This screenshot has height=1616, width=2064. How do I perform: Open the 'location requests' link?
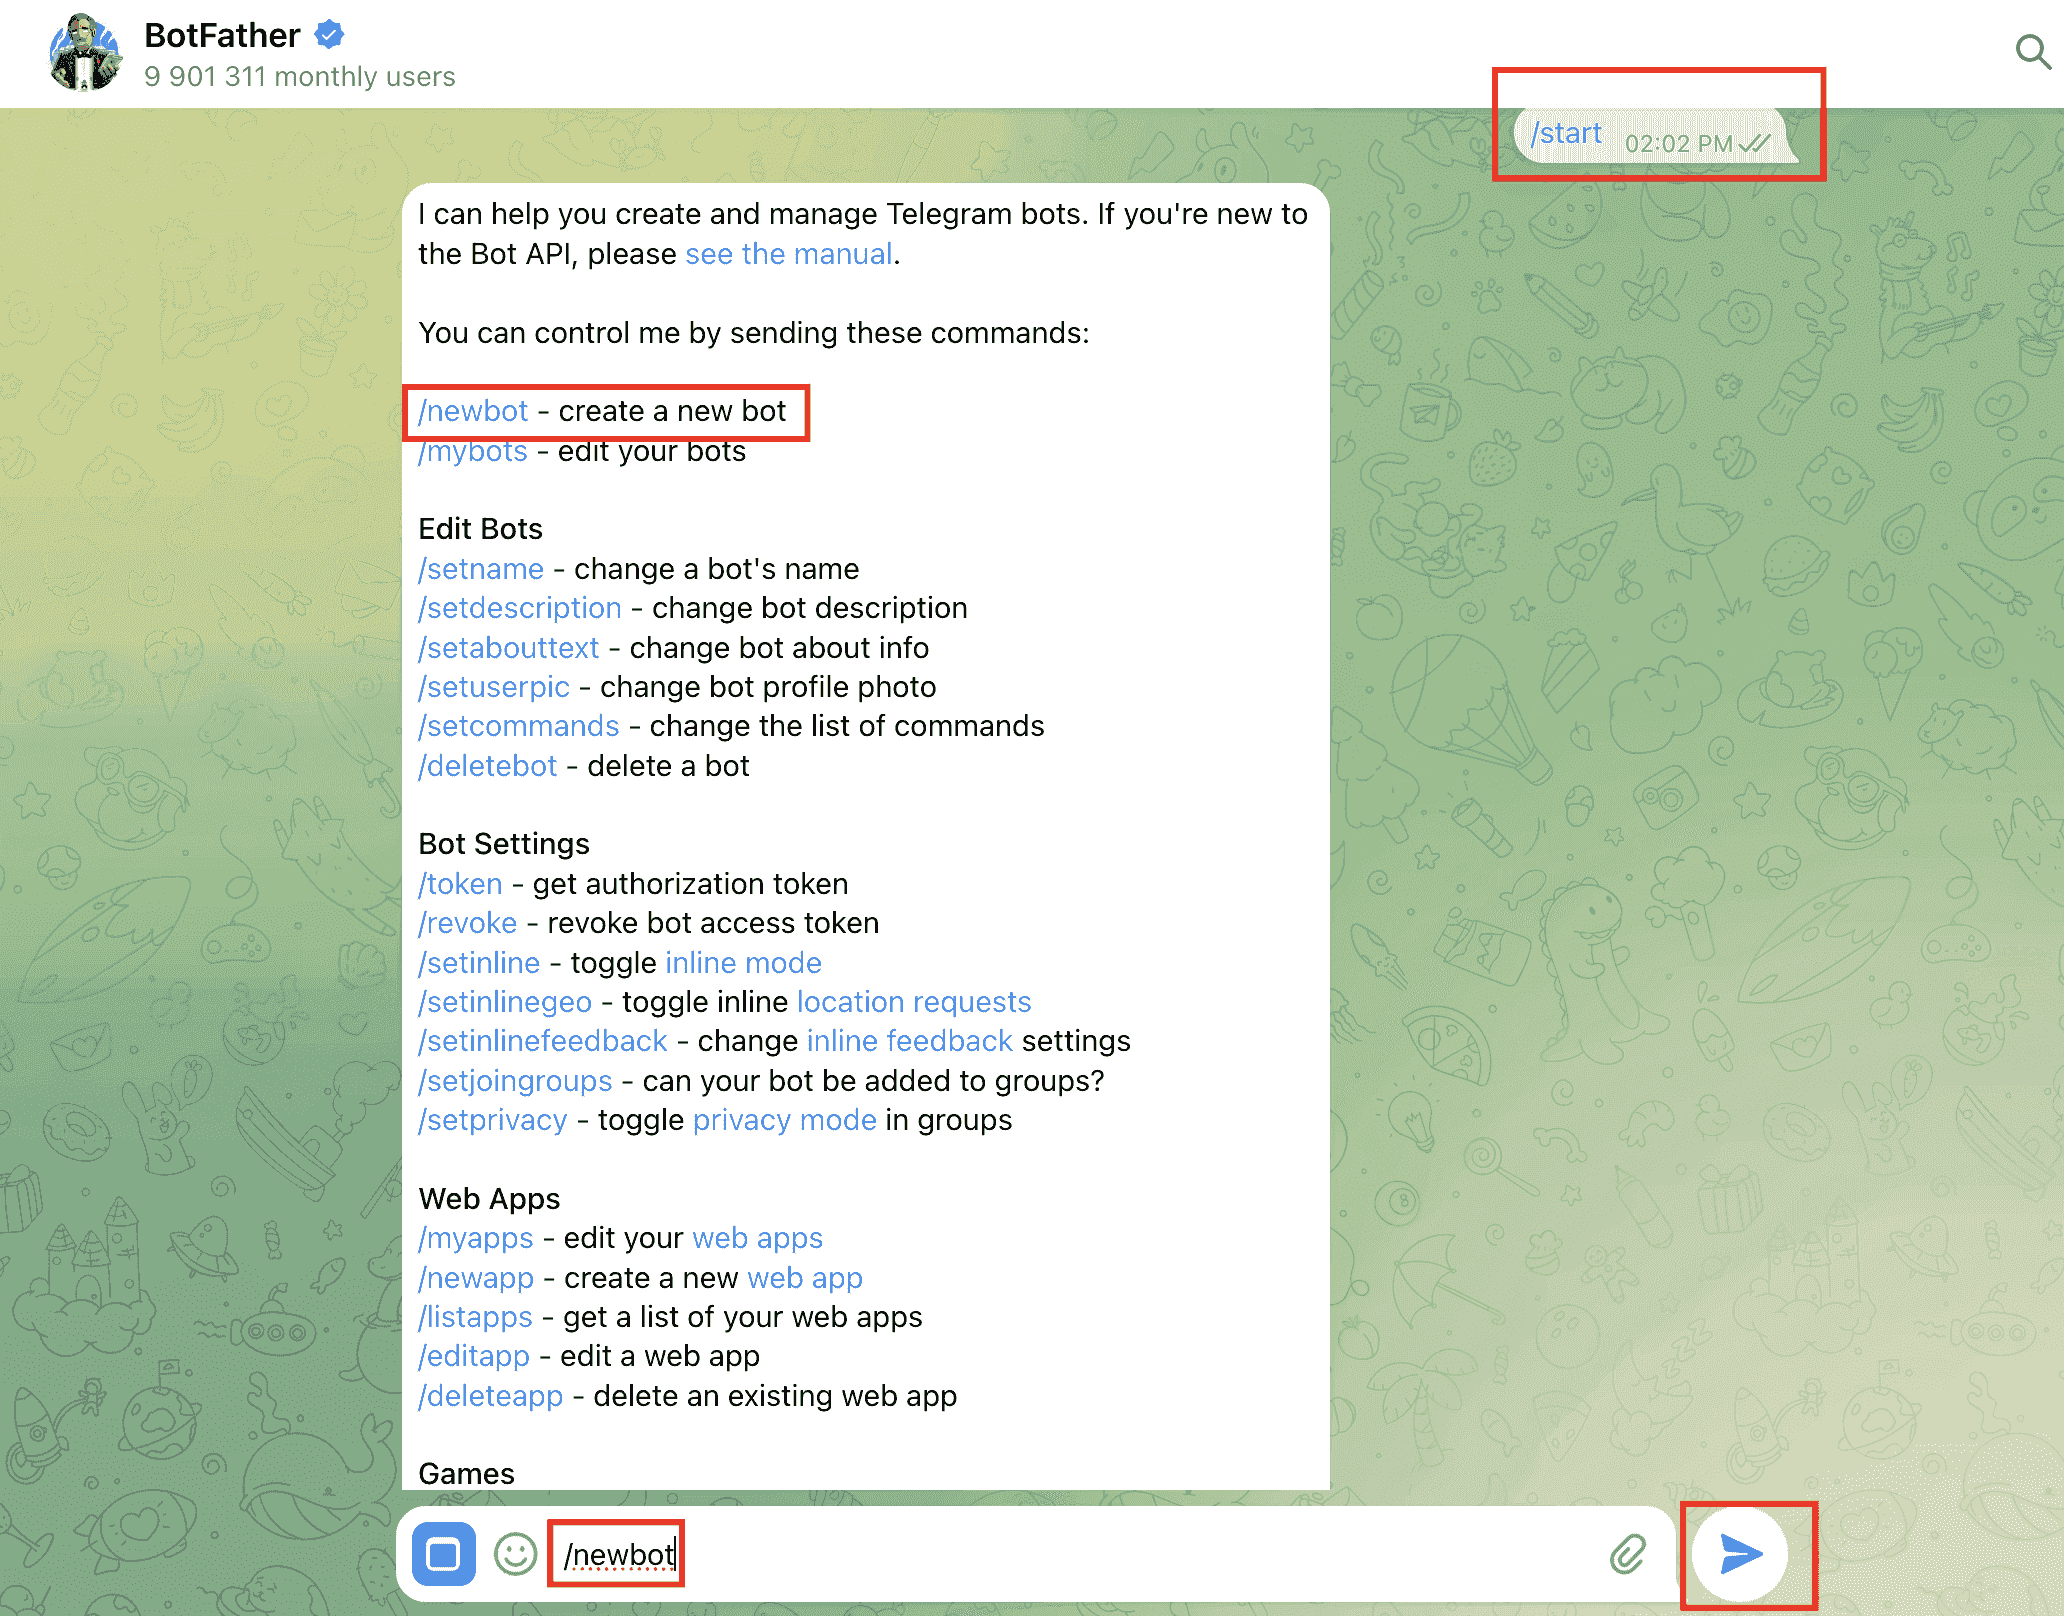pos(914,1002)
